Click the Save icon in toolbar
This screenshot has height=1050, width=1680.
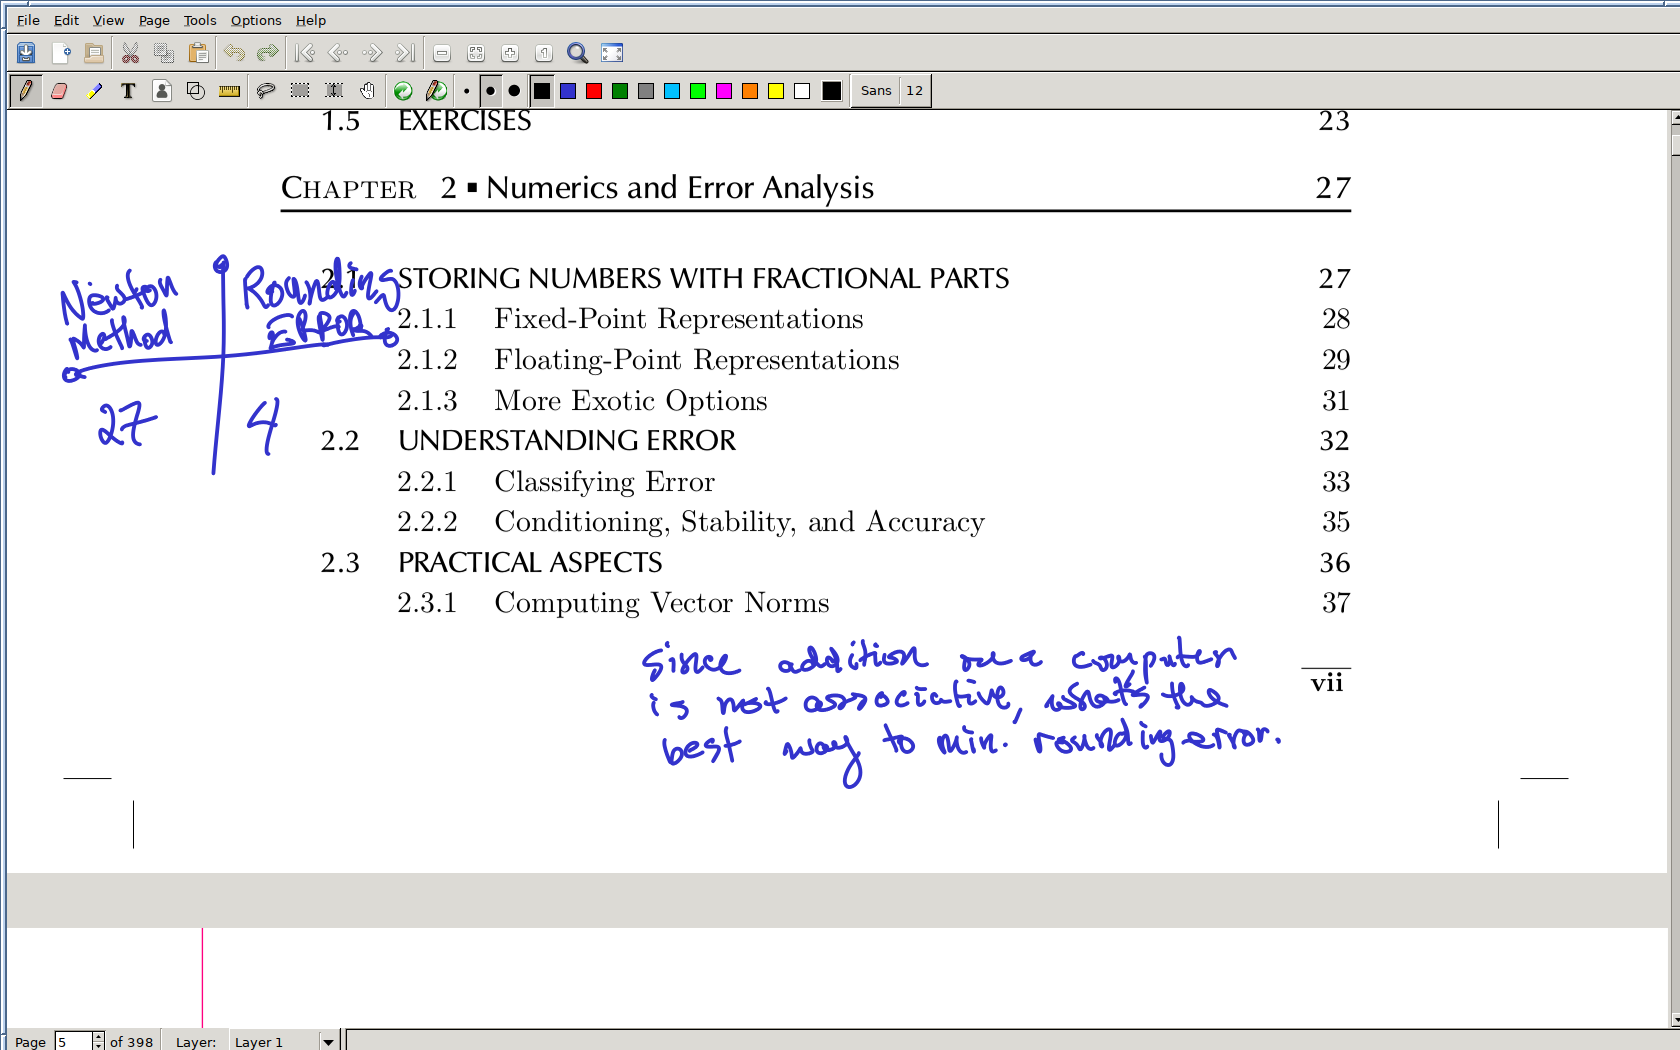[x=26, y=53]
